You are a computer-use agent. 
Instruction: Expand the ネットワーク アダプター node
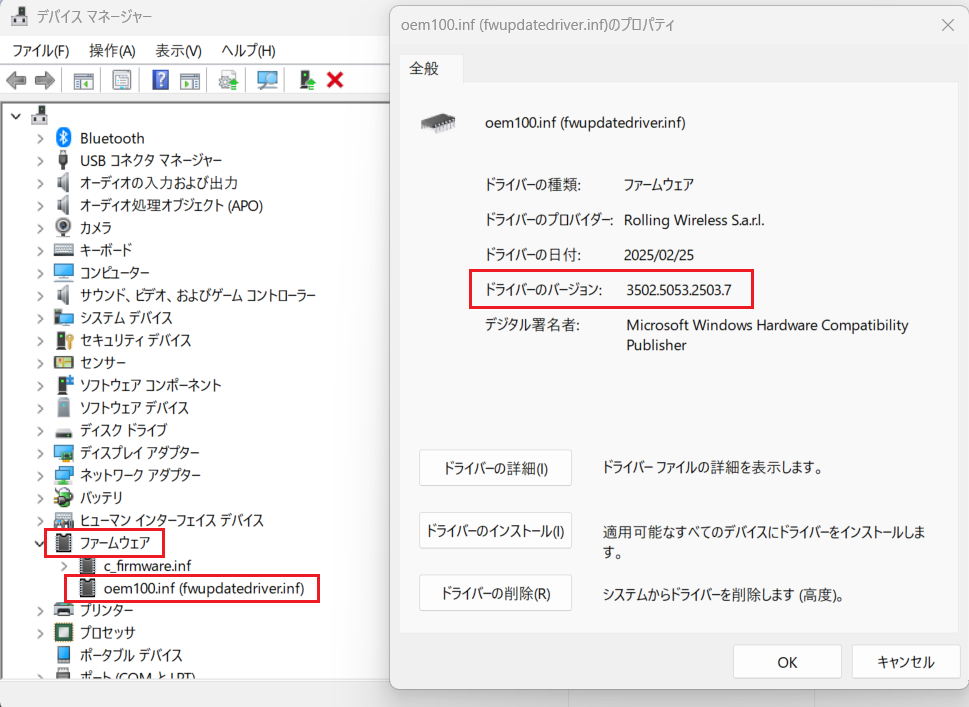coord(40,475)
